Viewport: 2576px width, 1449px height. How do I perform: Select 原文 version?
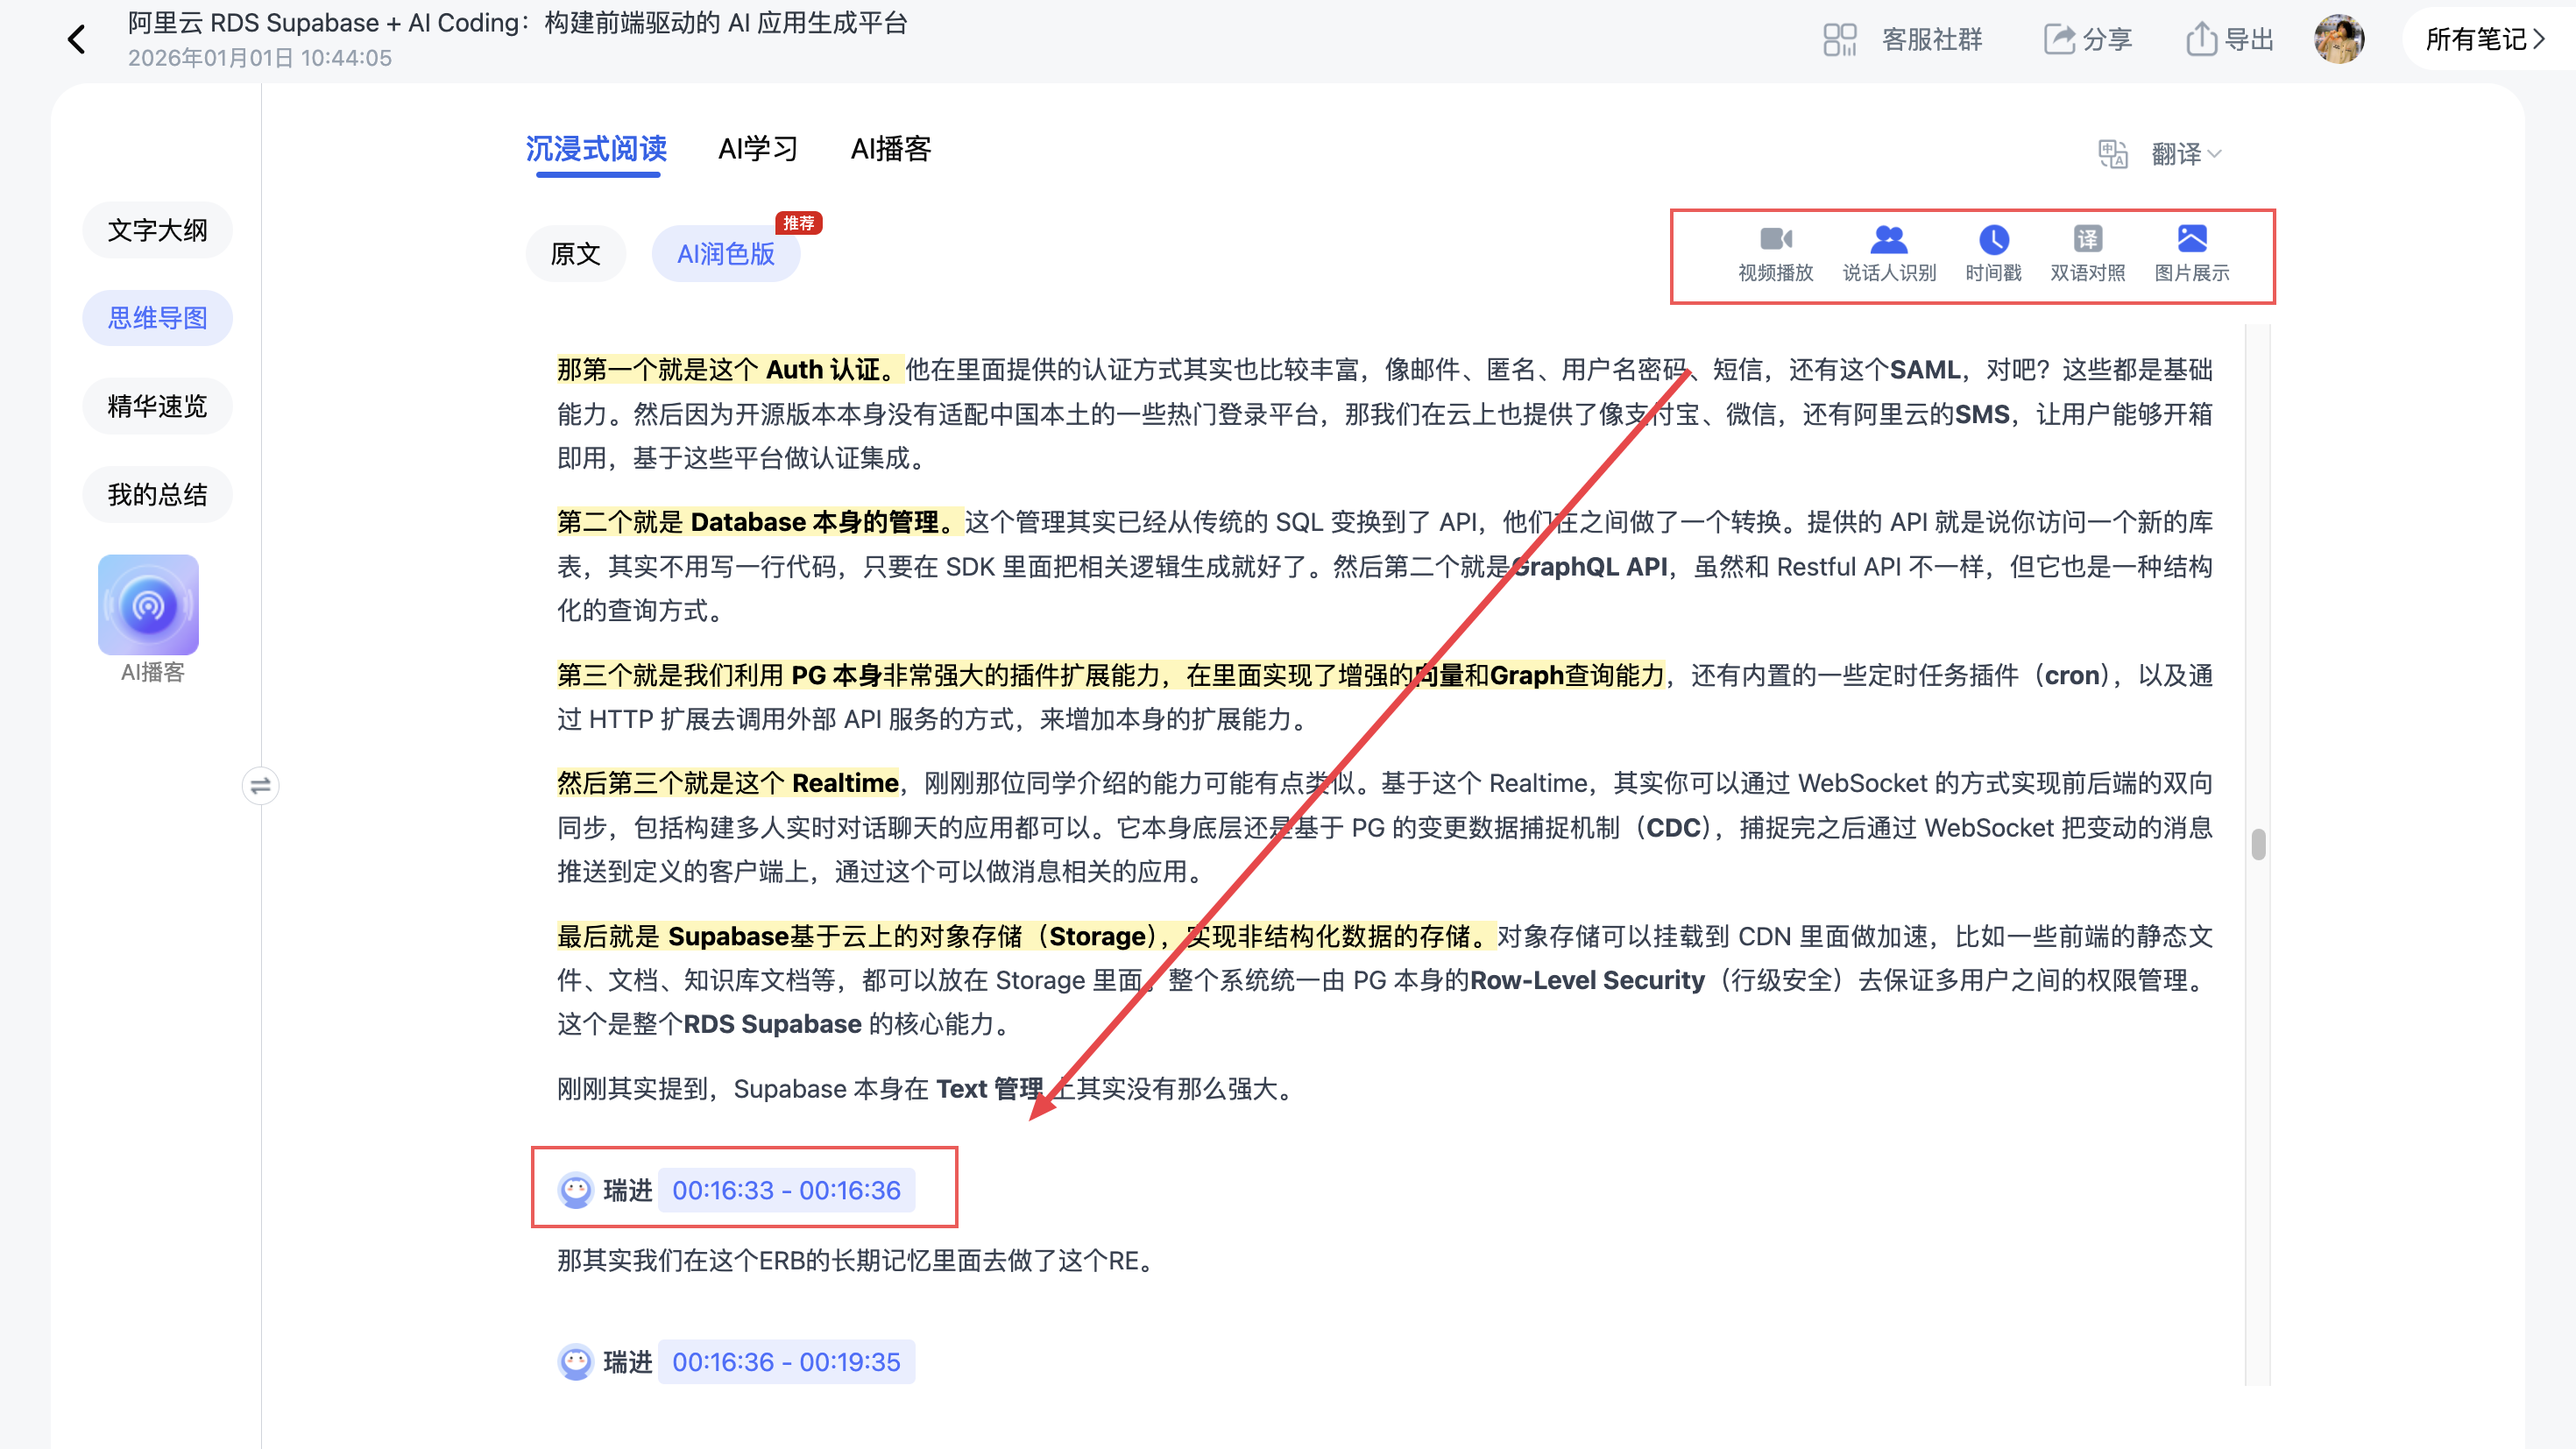576,254
